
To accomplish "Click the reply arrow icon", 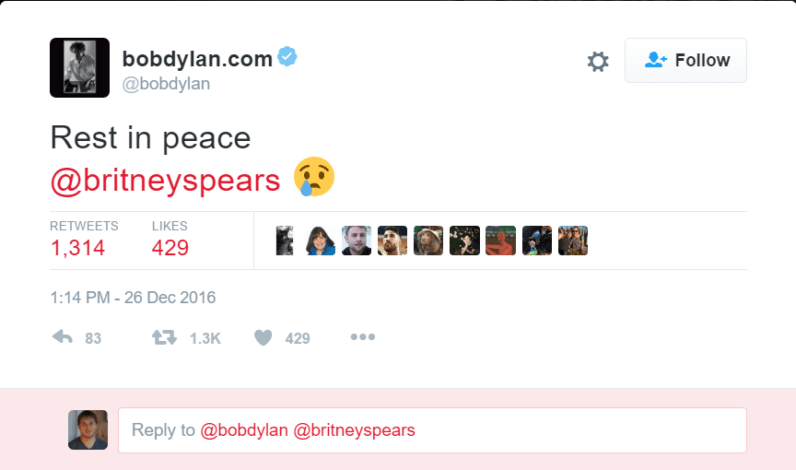I will (x=62, y=337).
